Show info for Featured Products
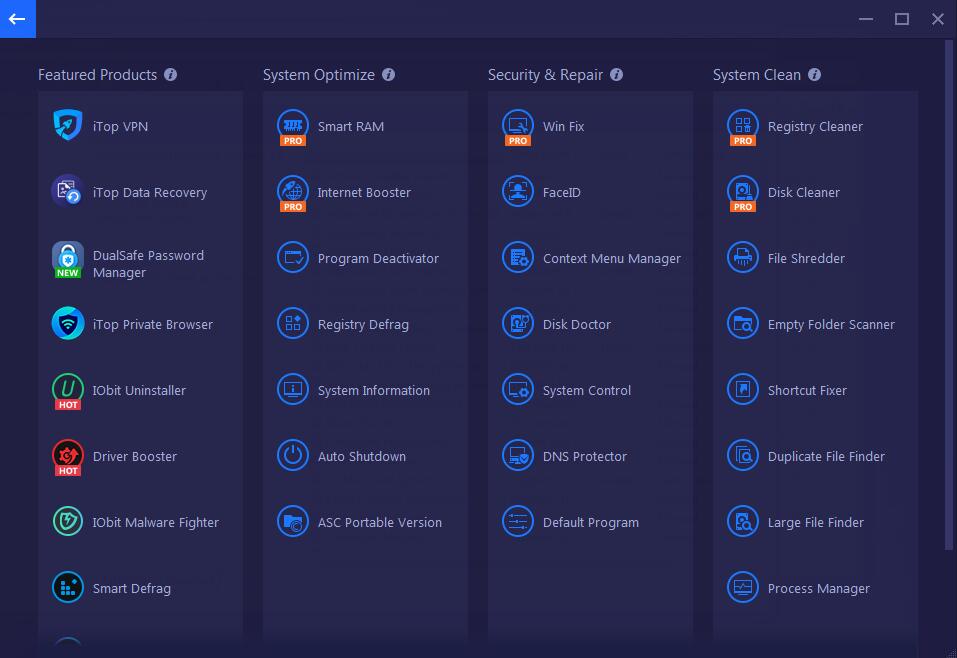Screen dimensions: 957x658 (x=170, y=74)
